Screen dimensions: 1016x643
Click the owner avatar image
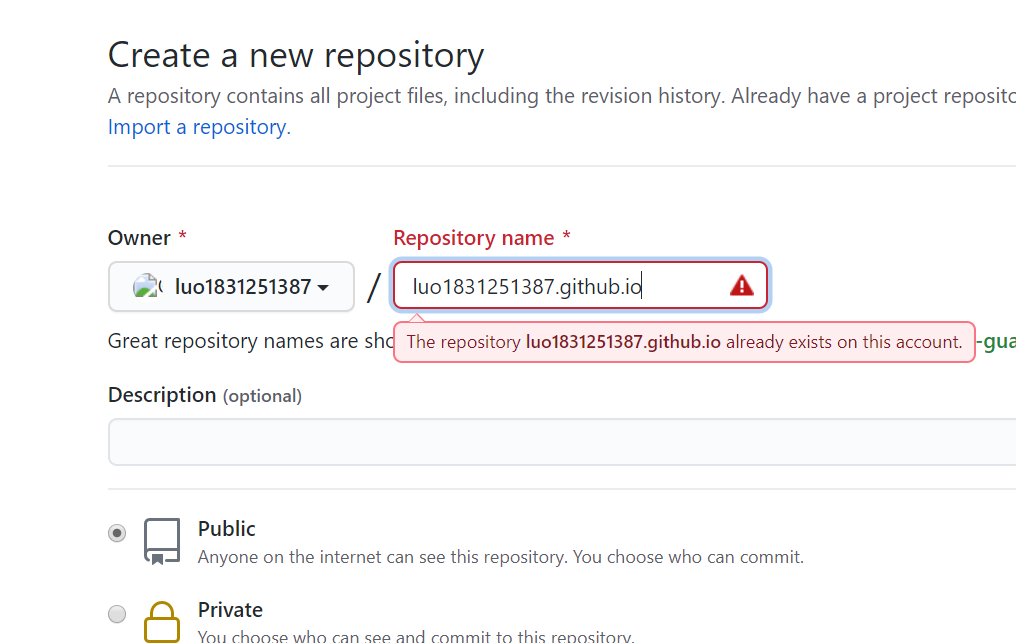146,286
